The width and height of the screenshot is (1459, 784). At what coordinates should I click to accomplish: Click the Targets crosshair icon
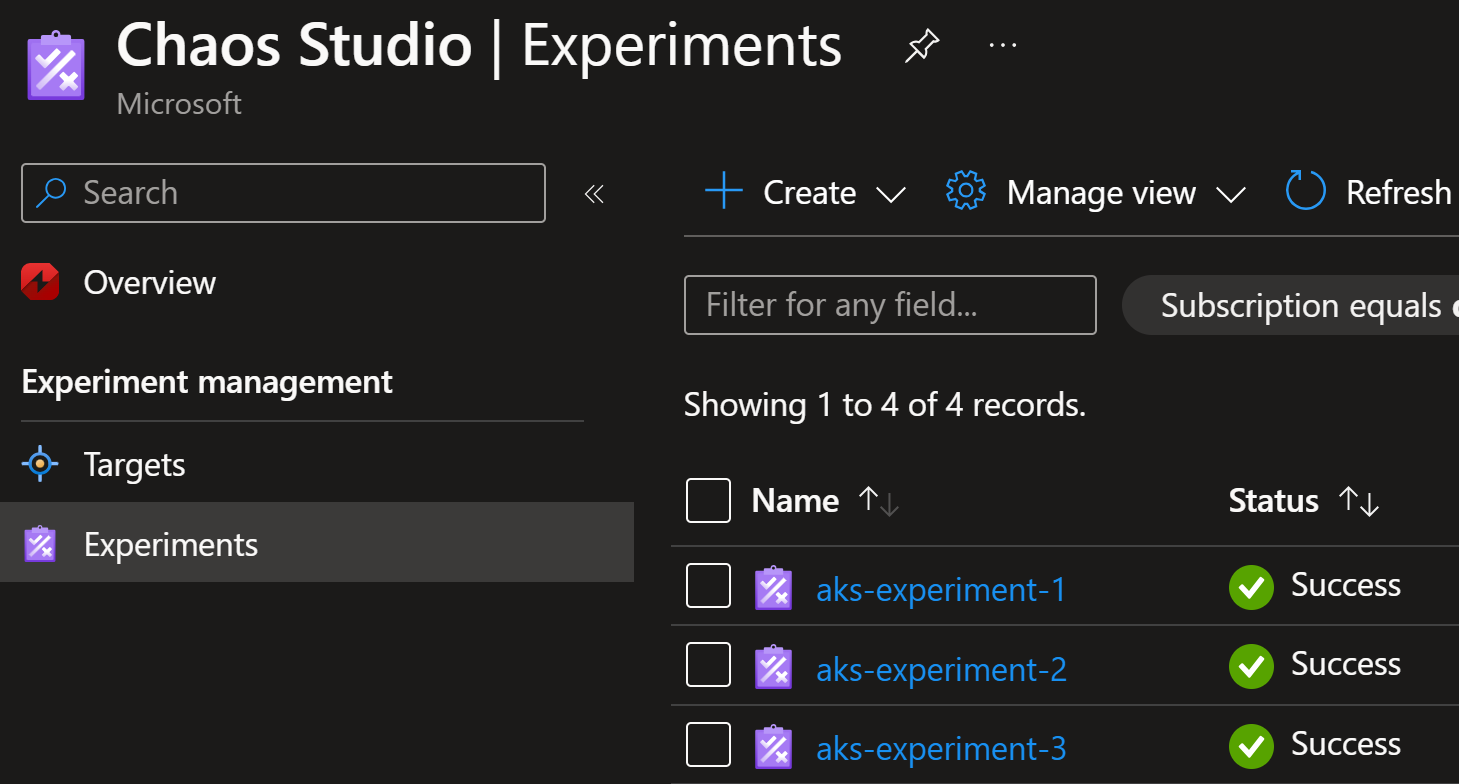(x=40, y=464)
